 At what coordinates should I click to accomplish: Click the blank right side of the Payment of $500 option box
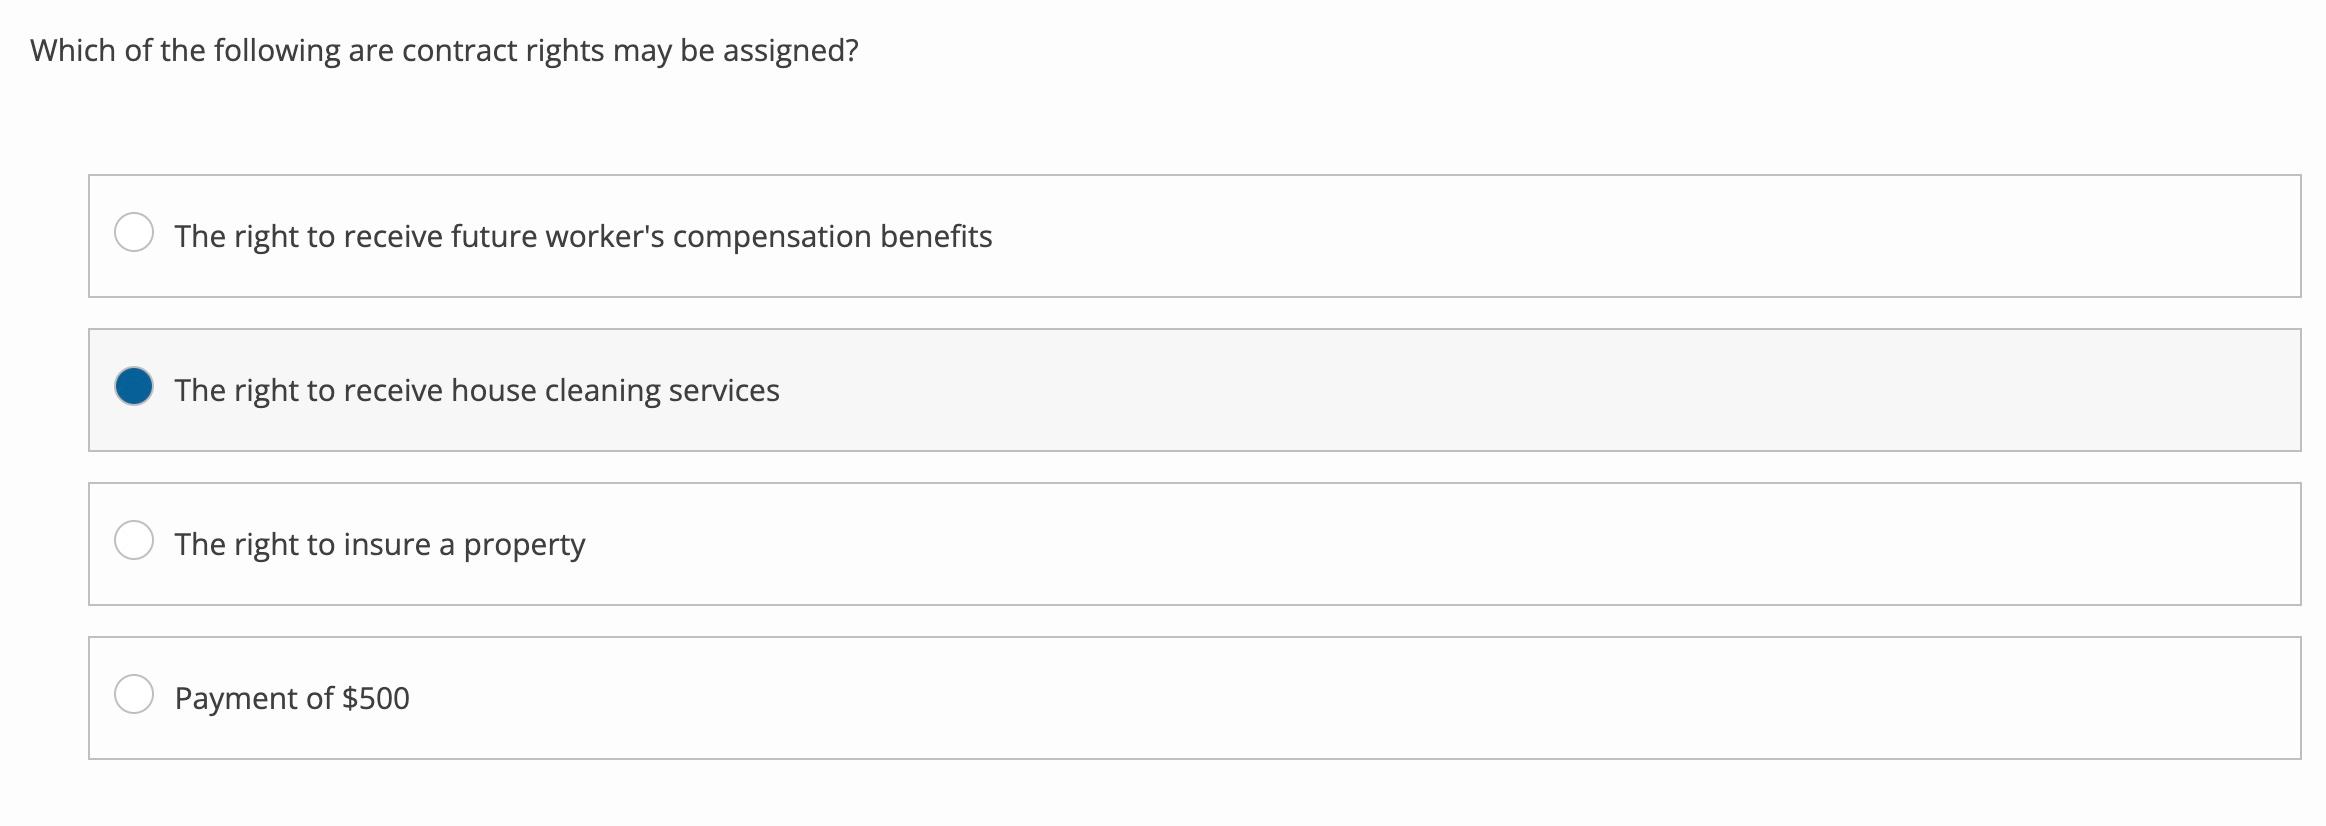click(1700, 699)
